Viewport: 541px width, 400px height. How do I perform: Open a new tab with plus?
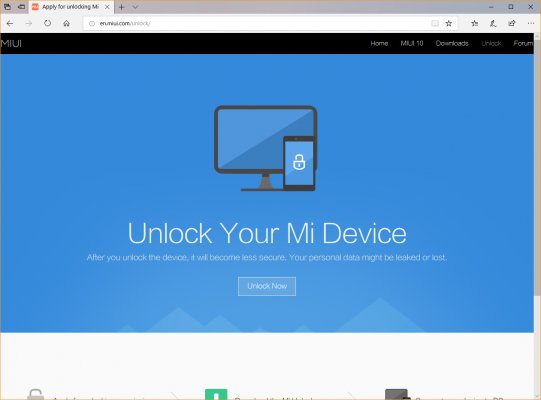pyautogui.click(x=121, y=7)
